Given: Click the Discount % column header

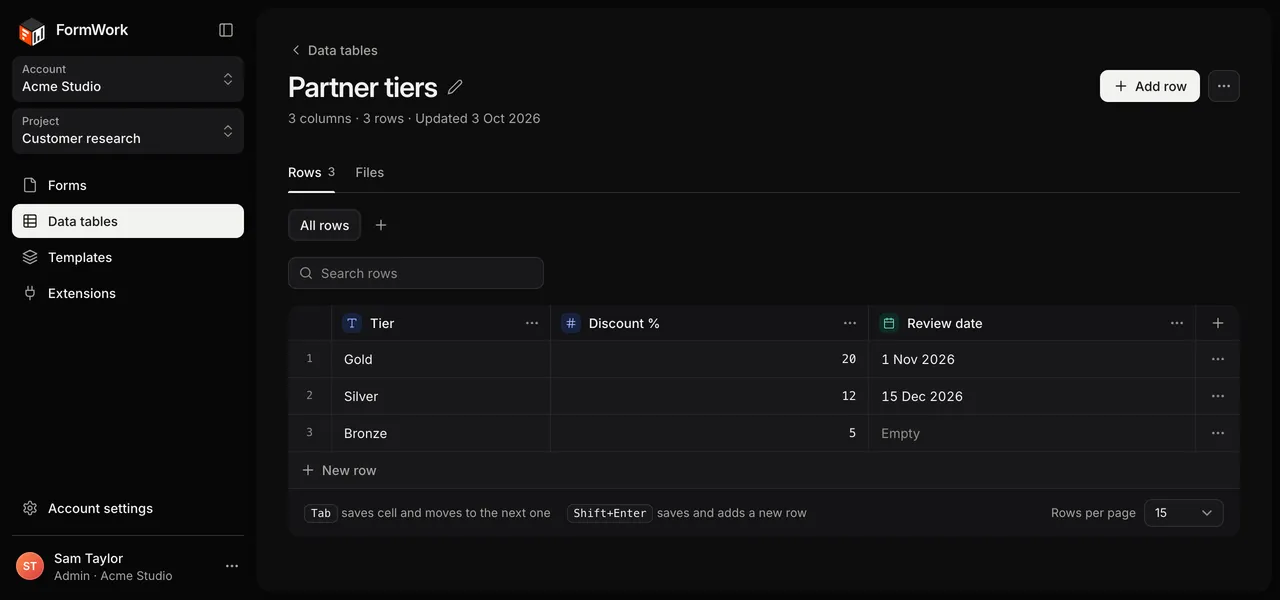Looking at the screenshot, I should (x=709, y=323).
